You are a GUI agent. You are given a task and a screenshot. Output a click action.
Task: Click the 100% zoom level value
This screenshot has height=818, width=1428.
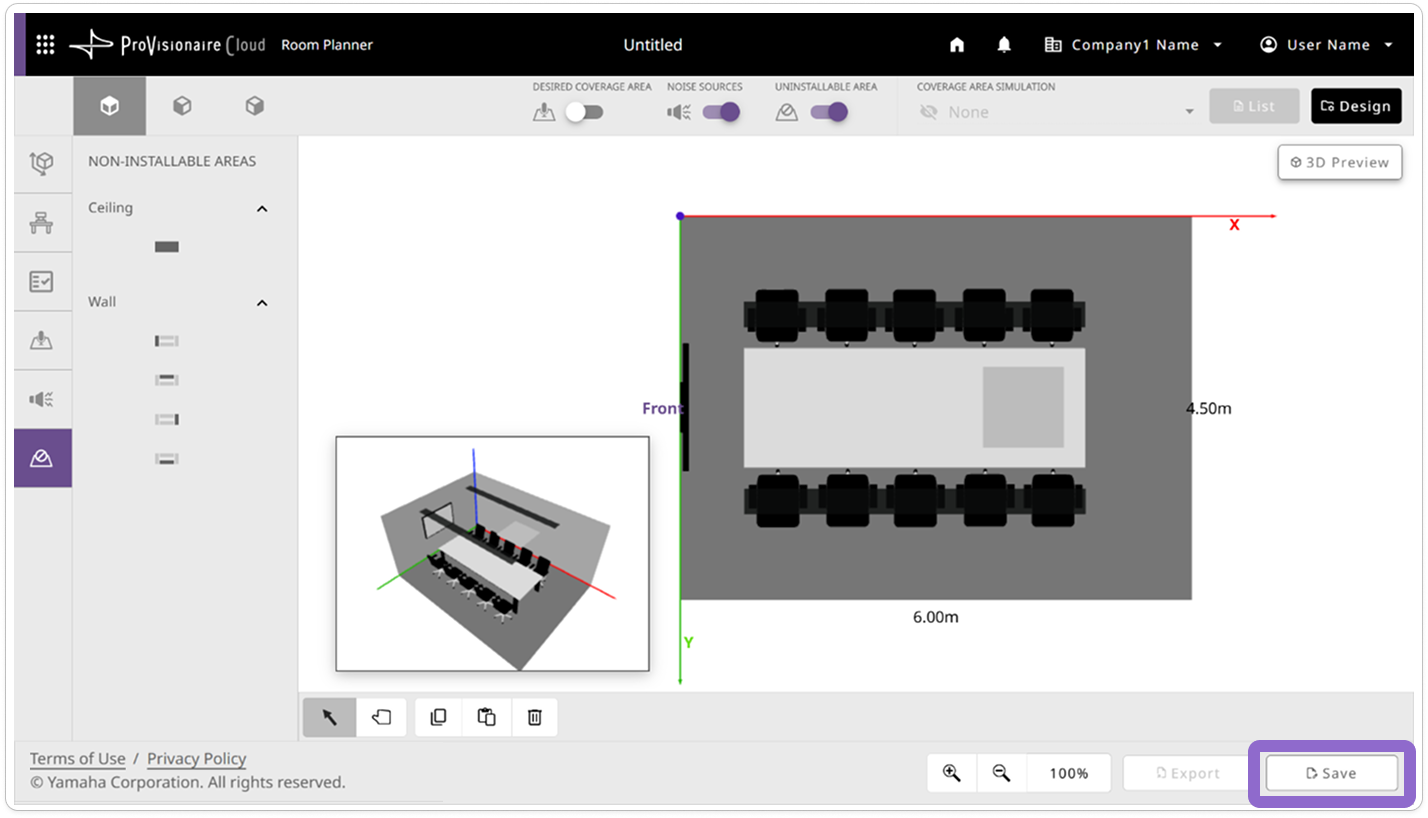click(1069, 773)
